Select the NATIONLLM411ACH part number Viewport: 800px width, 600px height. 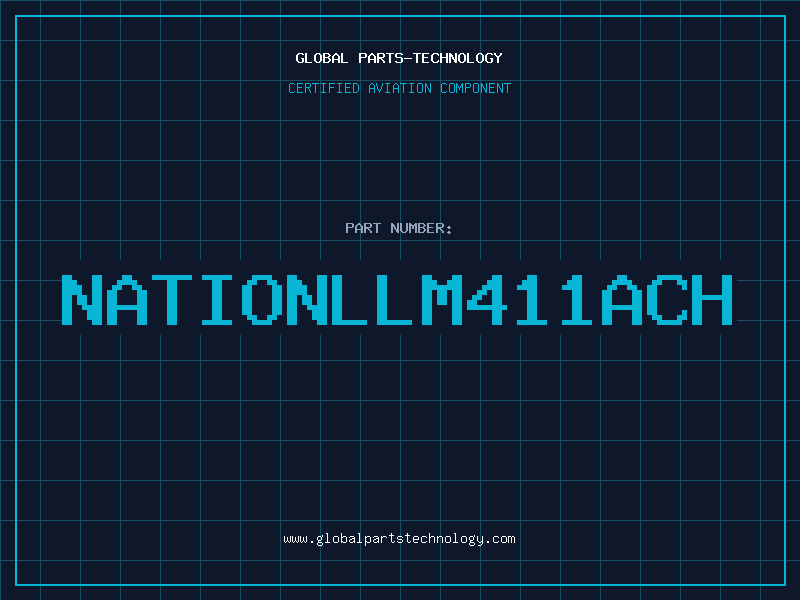click(397, 300)
